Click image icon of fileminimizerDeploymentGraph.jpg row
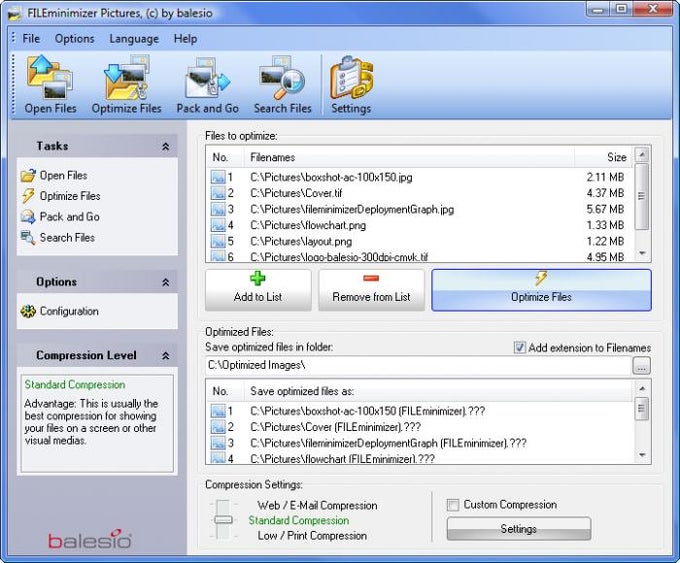The image size is (680, 563). (x=218, y=209)
